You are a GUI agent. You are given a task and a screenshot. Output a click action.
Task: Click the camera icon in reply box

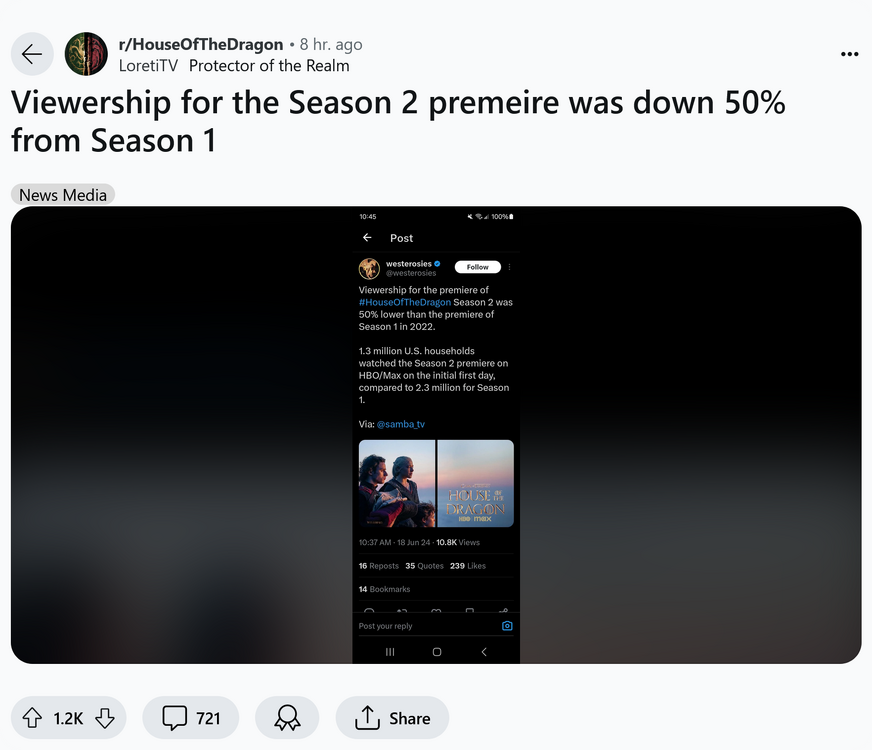tap(507, 626)
